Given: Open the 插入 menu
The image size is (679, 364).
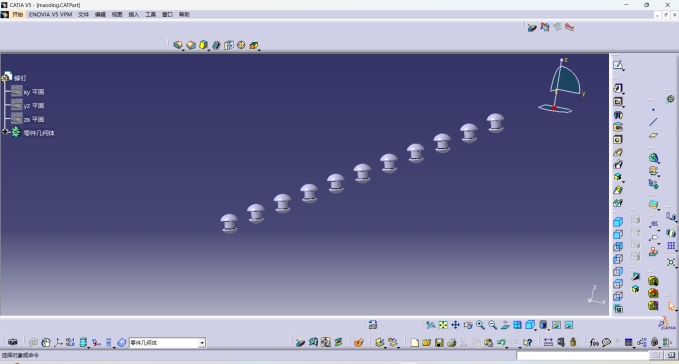Looking at the screenshot, I should [134, 14].
